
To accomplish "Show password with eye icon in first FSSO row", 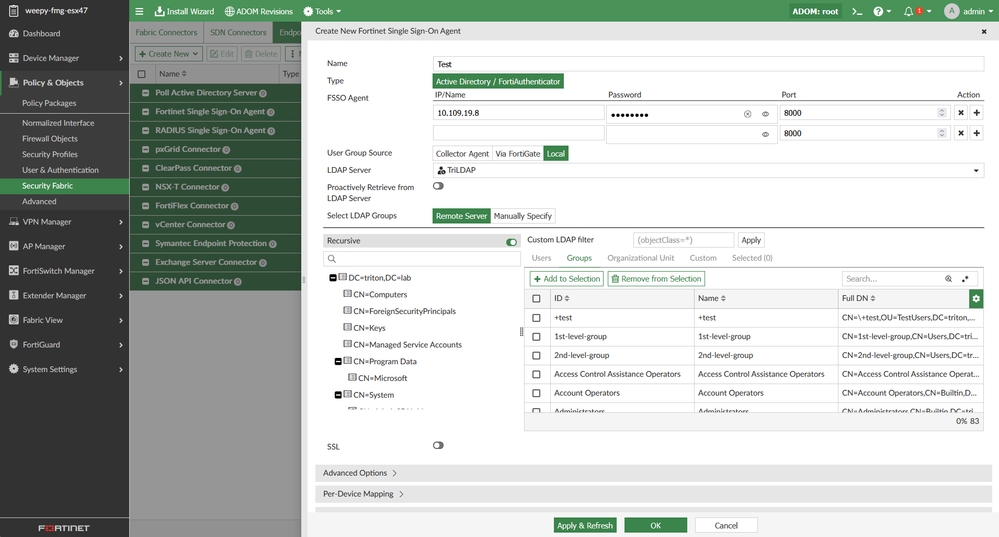I will (x=766, y=114).
